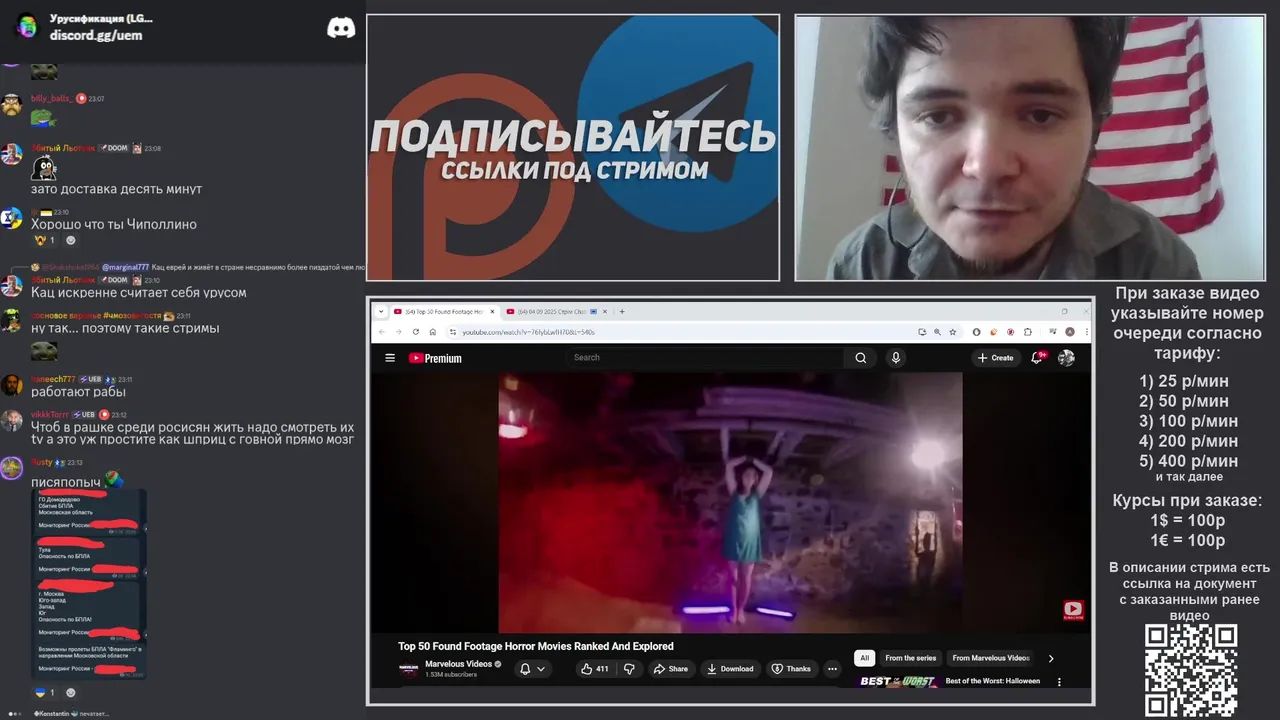Click the site info icon in address bar

point(452,332)
